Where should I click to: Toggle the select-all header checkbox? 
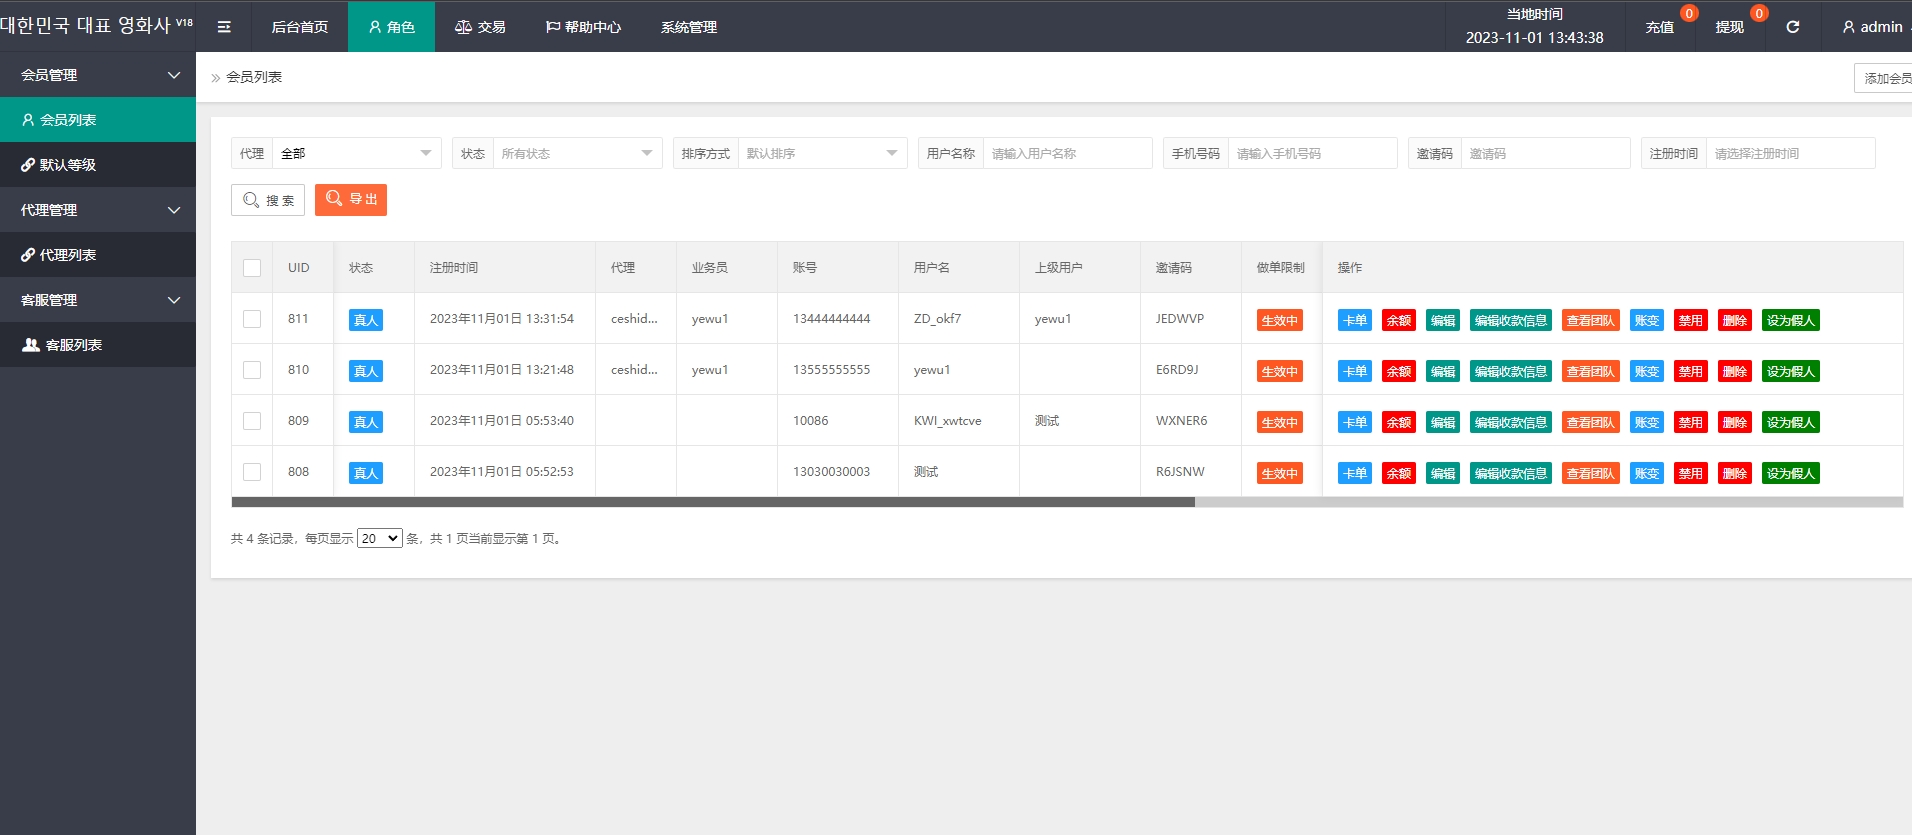pos(252,268)
